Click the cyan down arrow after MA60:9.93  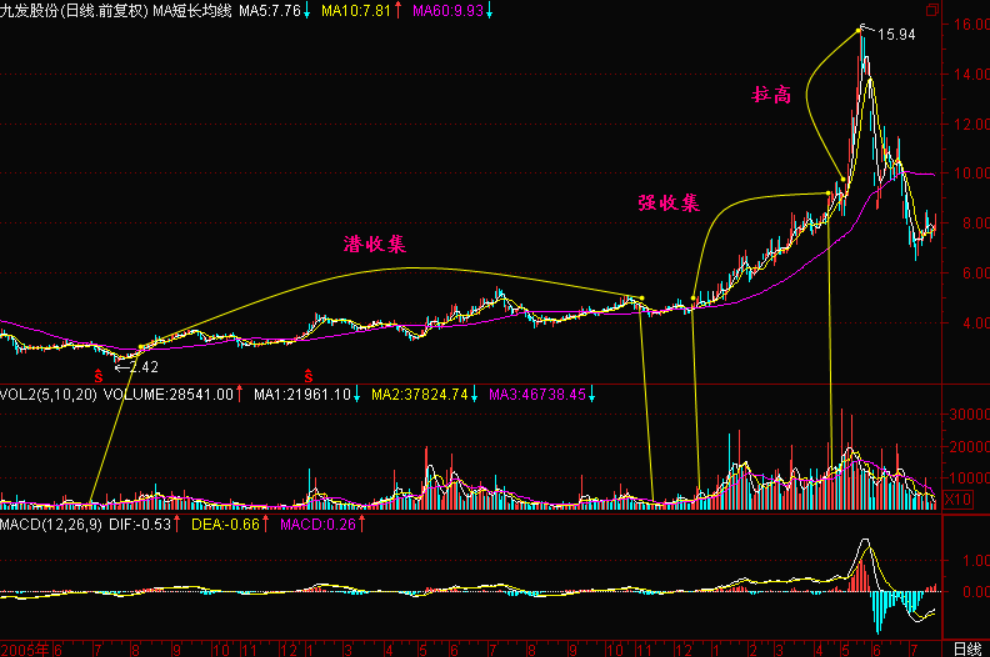pos(489,10)
